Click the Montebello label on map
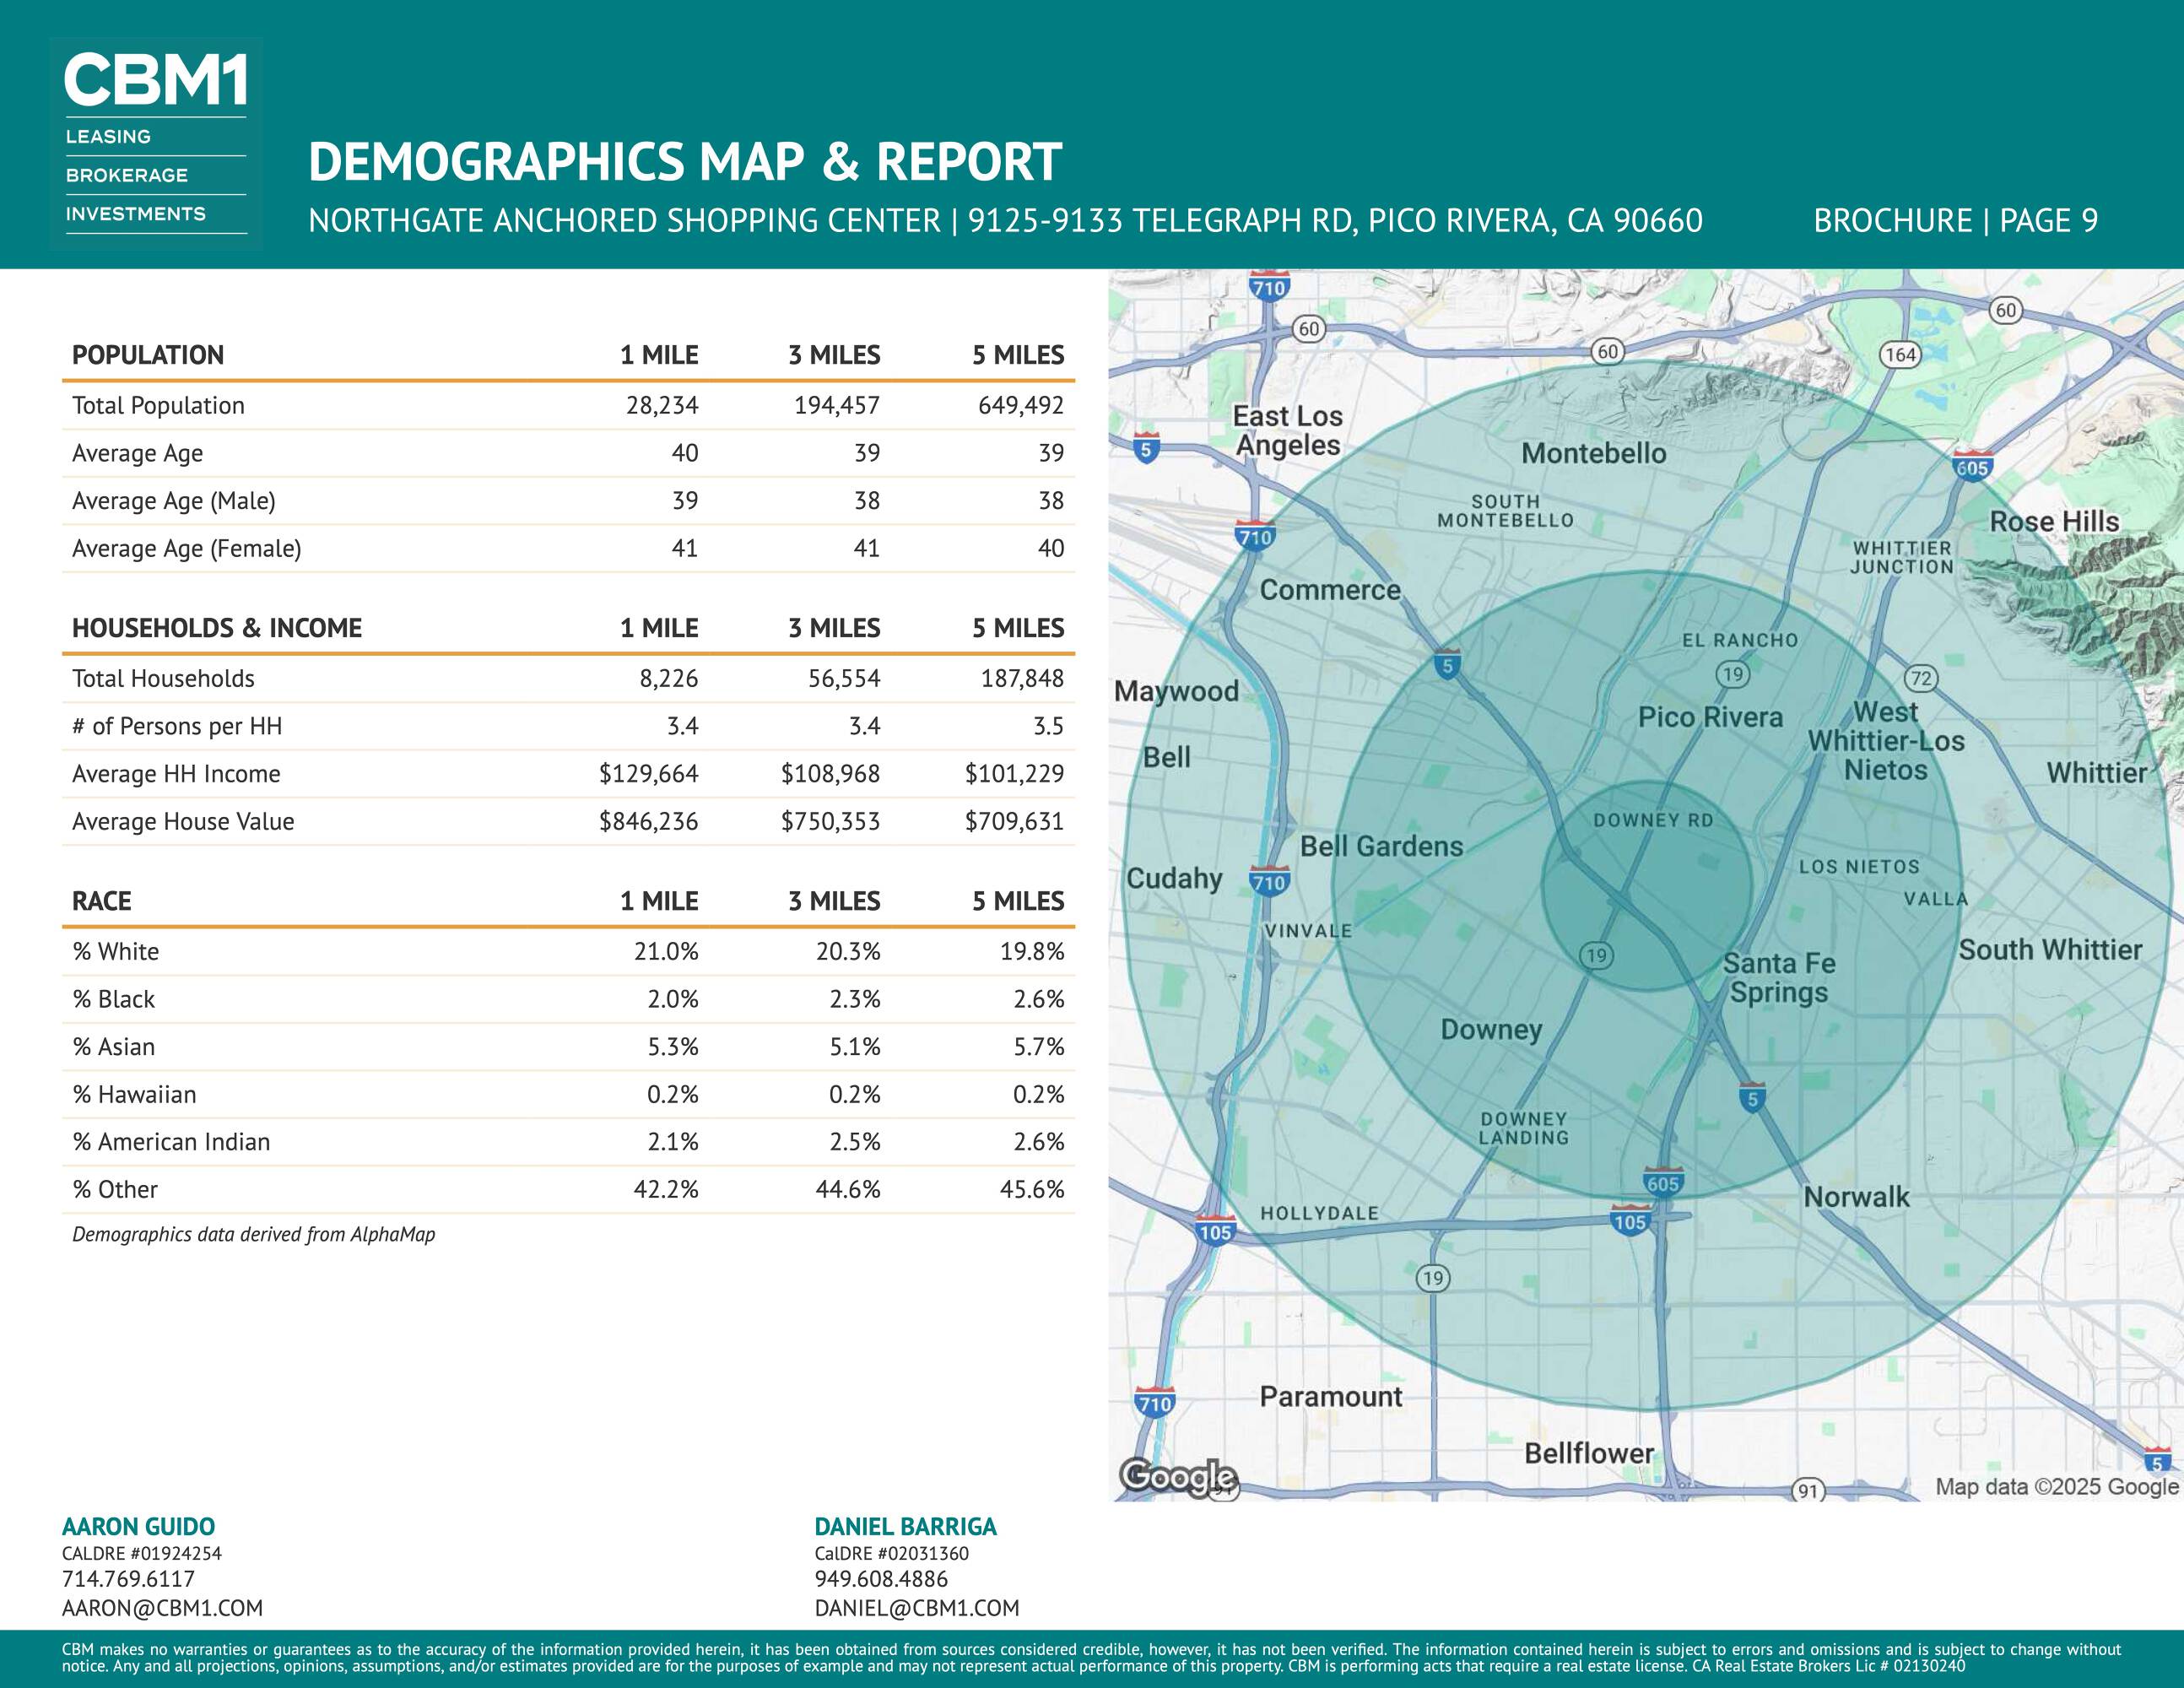This screenshot has height=1688, width=2184. pyautogui.click(x=1593, y=453)
